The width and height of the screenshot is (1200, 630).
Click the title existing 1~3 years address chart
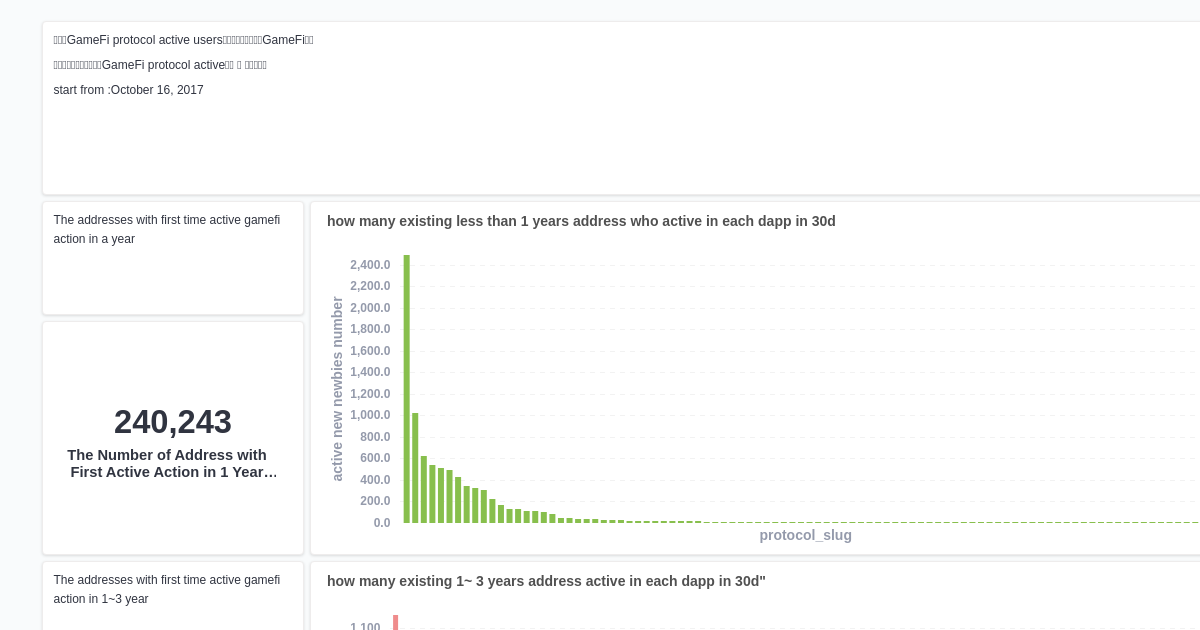pyautogui.click(x=546, y=581)
